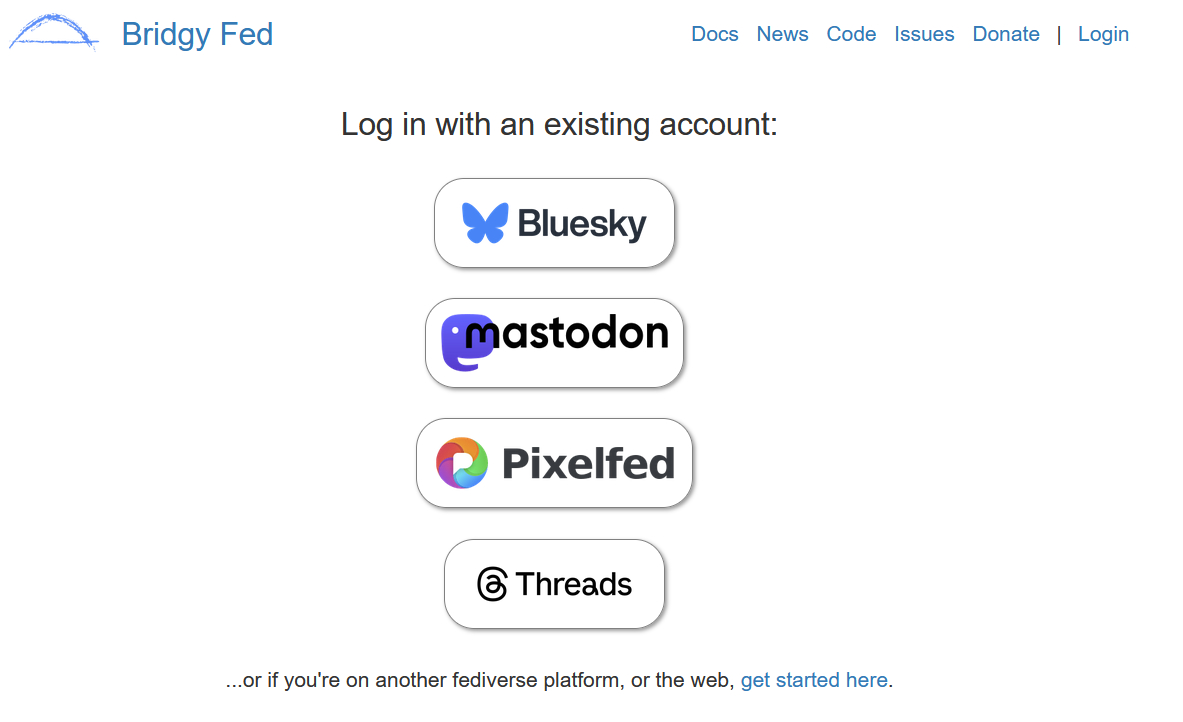Click the "another fediverse platform" footer text
This screenshot has height=722, width=1183.
click(x=505, y=680)
